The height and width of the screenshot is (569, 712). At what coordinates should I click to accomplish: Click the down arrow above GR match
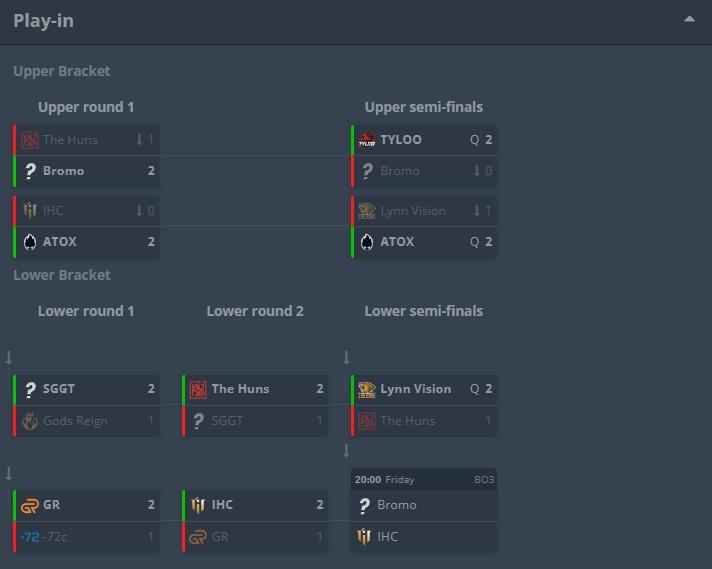tap(9, 473)
